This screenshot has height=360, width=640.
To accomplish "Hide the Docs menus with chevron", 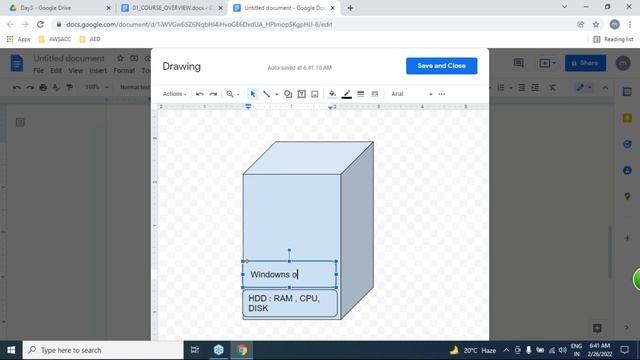I will click(605, 87).
